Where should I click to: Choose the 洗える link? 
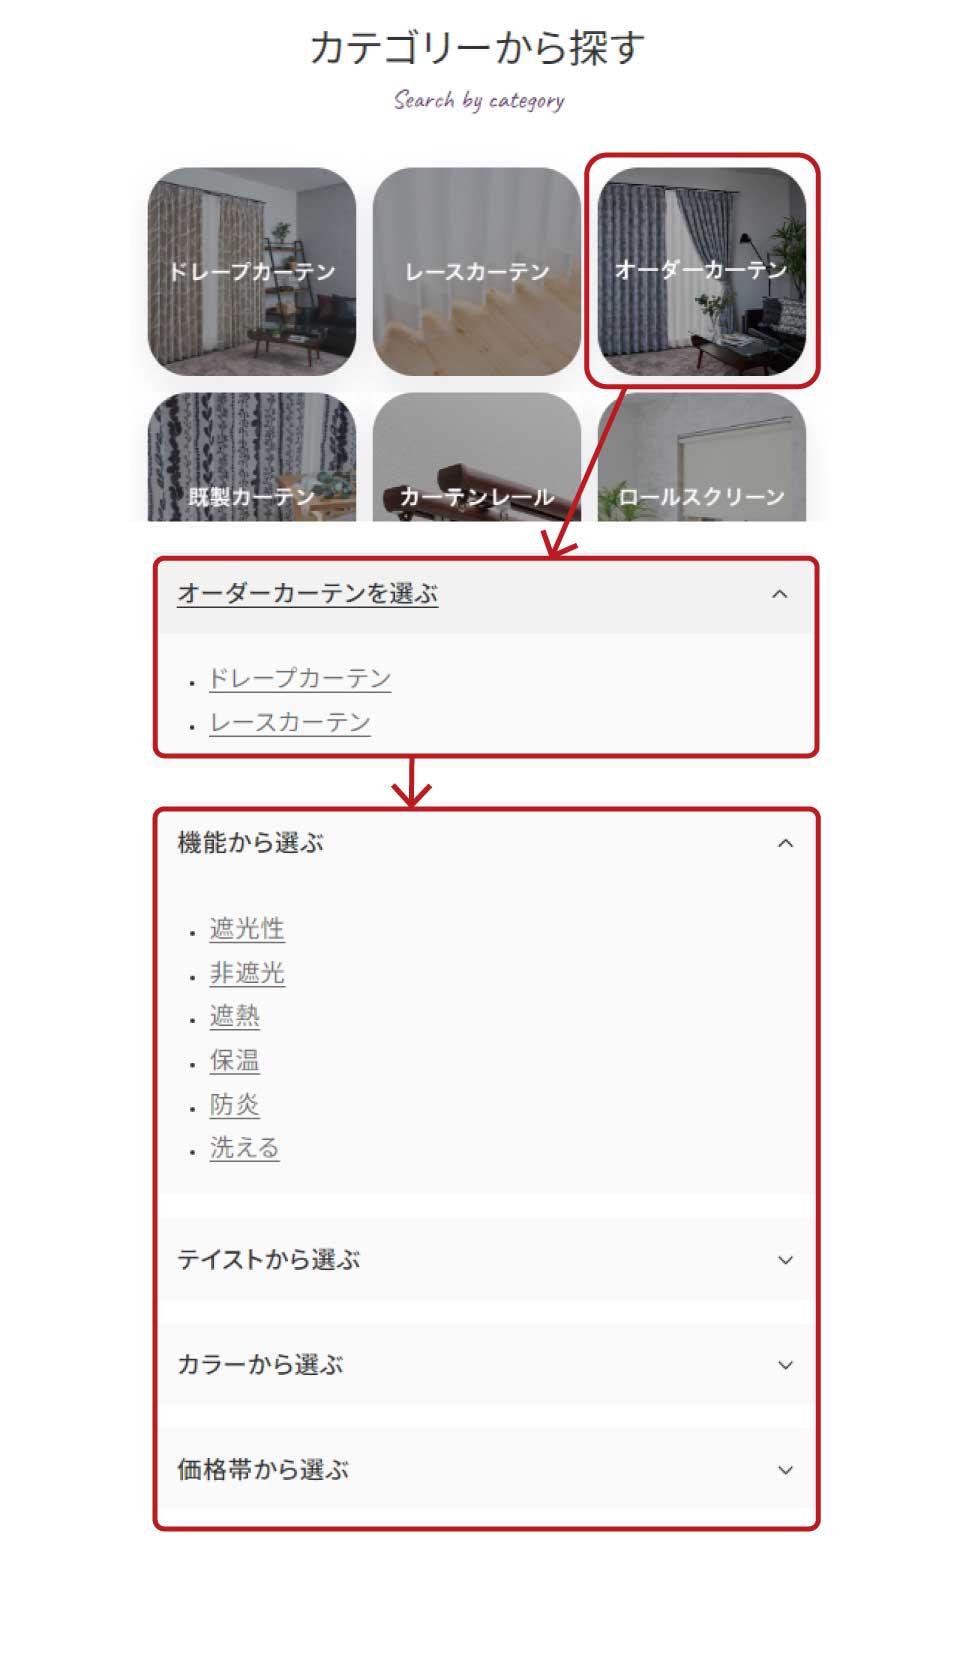[244, 1148]
